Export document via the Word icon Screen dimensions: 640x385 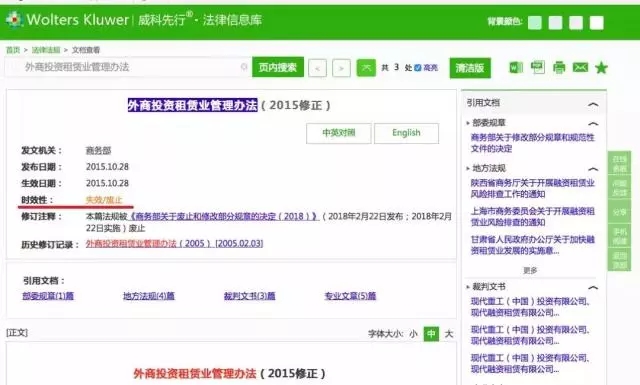point(516,67)
